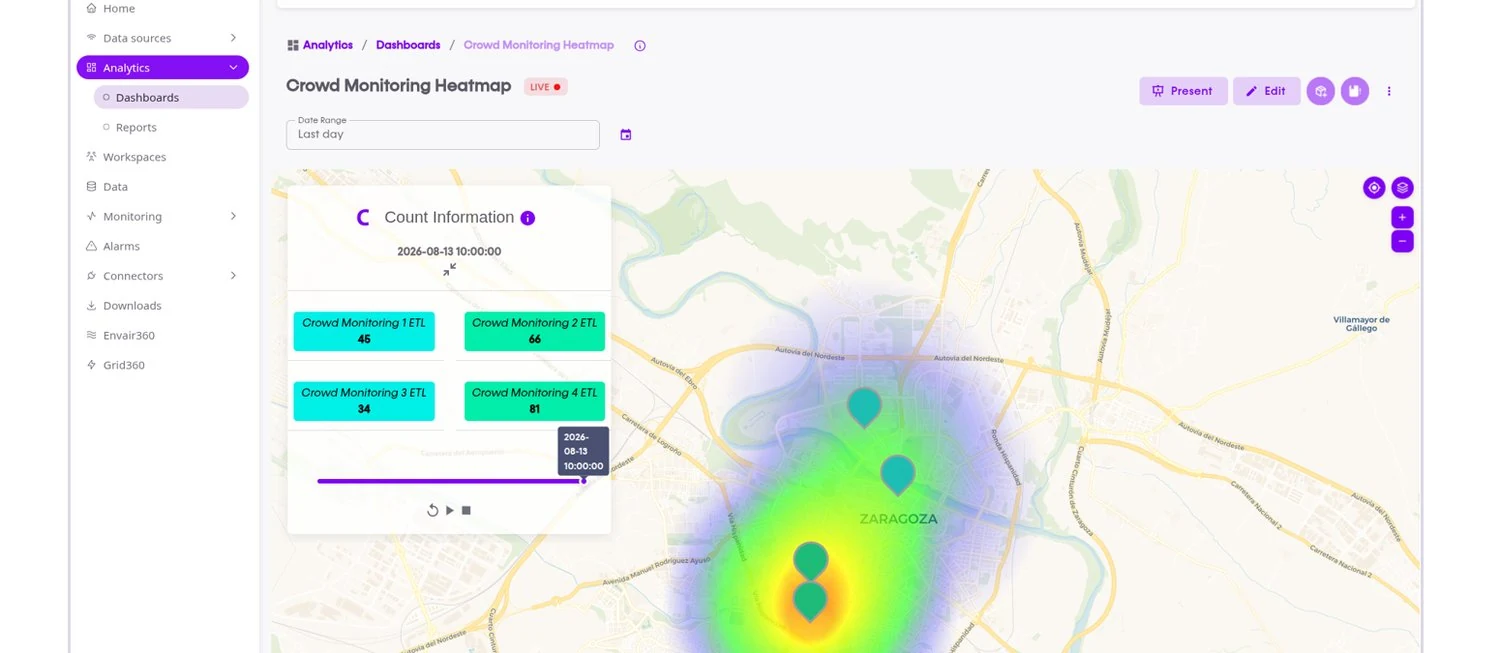Select the Analytics grid icon in sidebar
Image resolution: width=1500 pixels, height=653 pixels.
click(x=92, y=68)
